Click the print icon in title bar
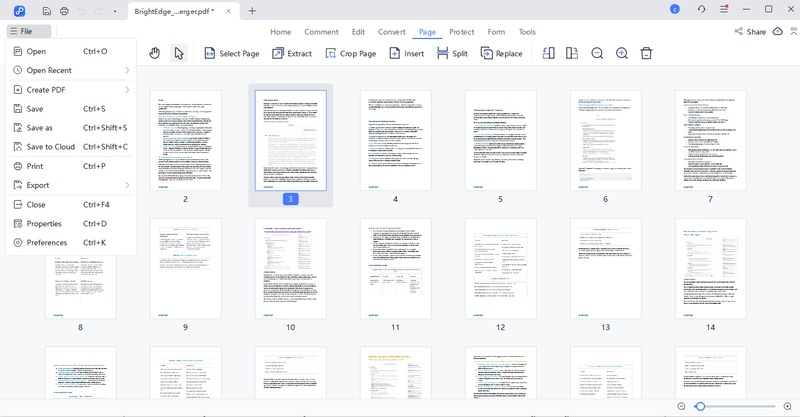This screenshot has height=417, width=800. (64, 11)
